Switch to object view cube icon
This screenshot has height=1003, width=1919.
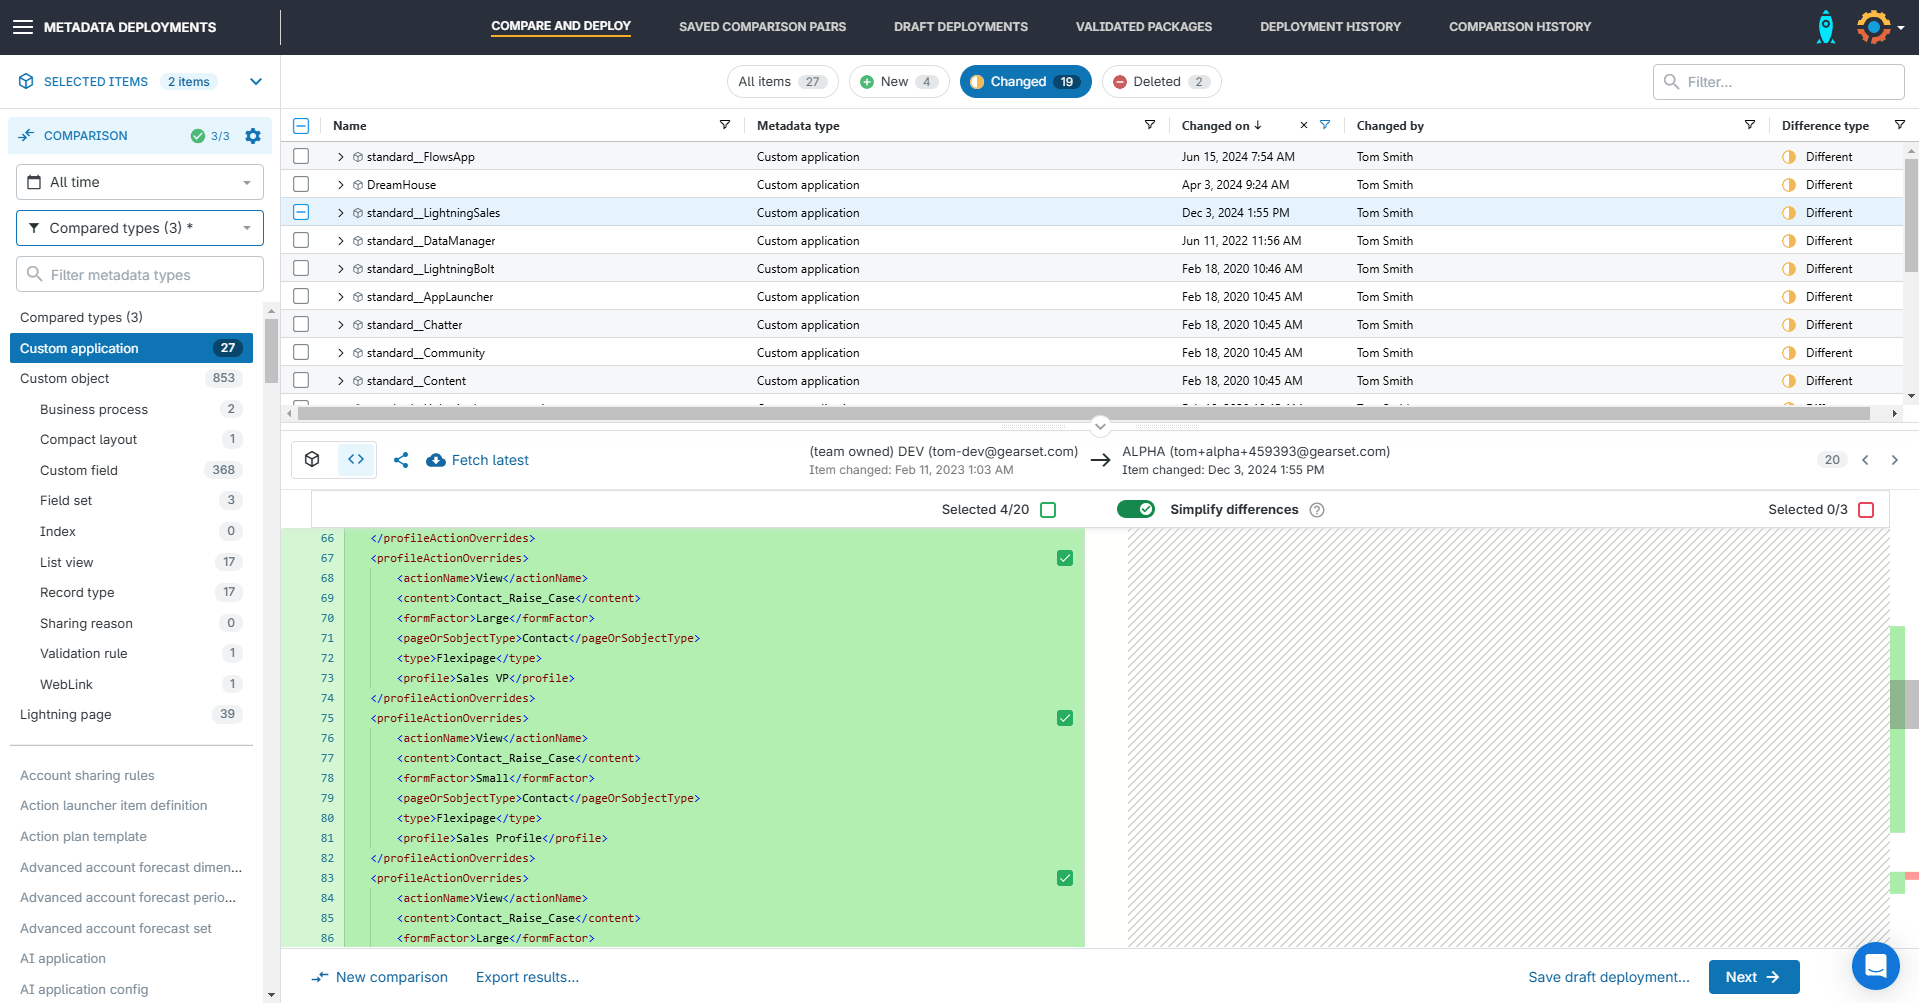click(x=313, y=460)
